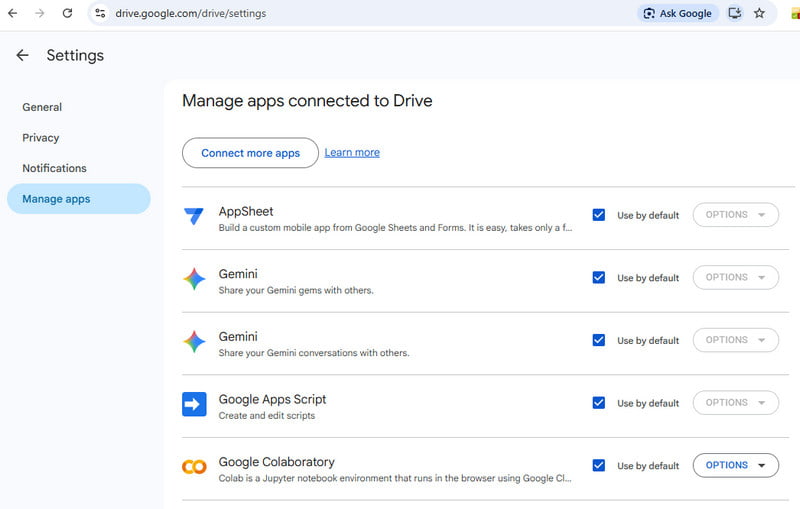Click 'Share your Gemini gems with others.' text
800x509 pixels.
(x=296, y=290)
